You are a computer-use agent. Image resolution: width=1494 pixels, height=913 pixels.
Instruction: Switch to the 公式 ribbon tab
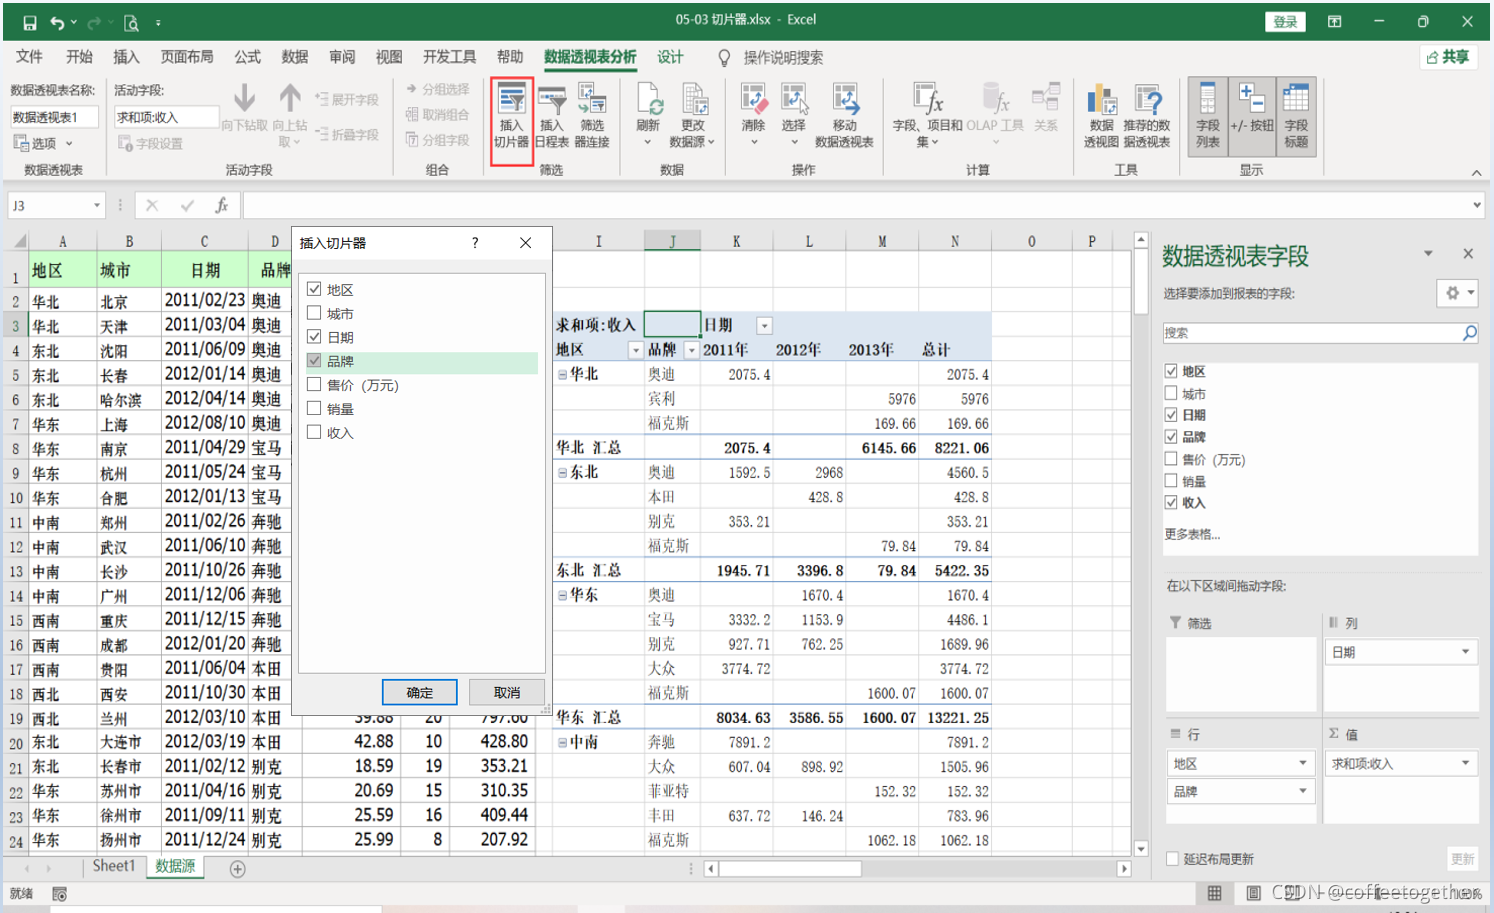247,57
